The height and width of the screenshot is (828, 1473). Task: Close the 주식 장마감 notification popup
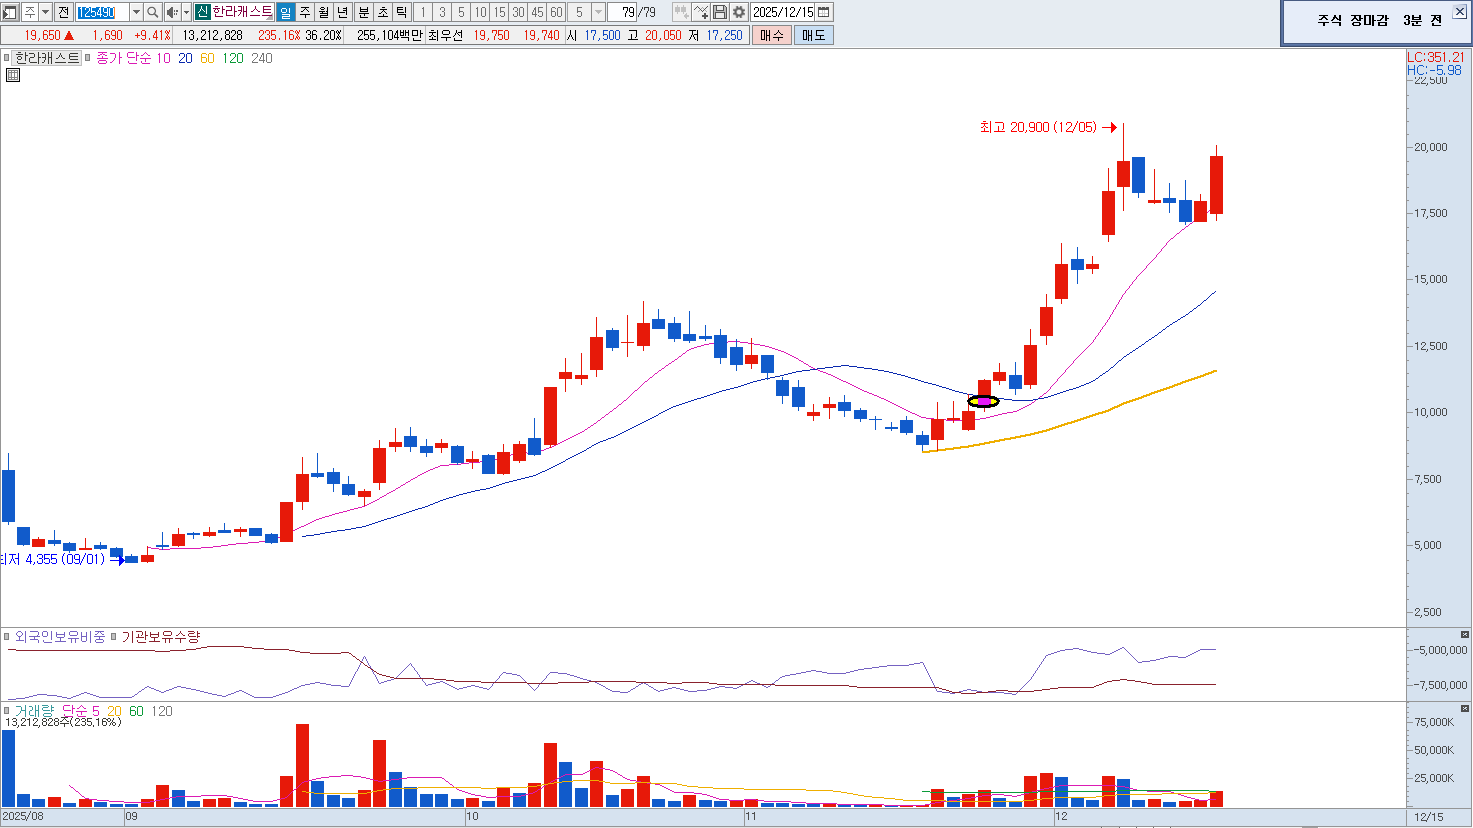[1459, 12]
